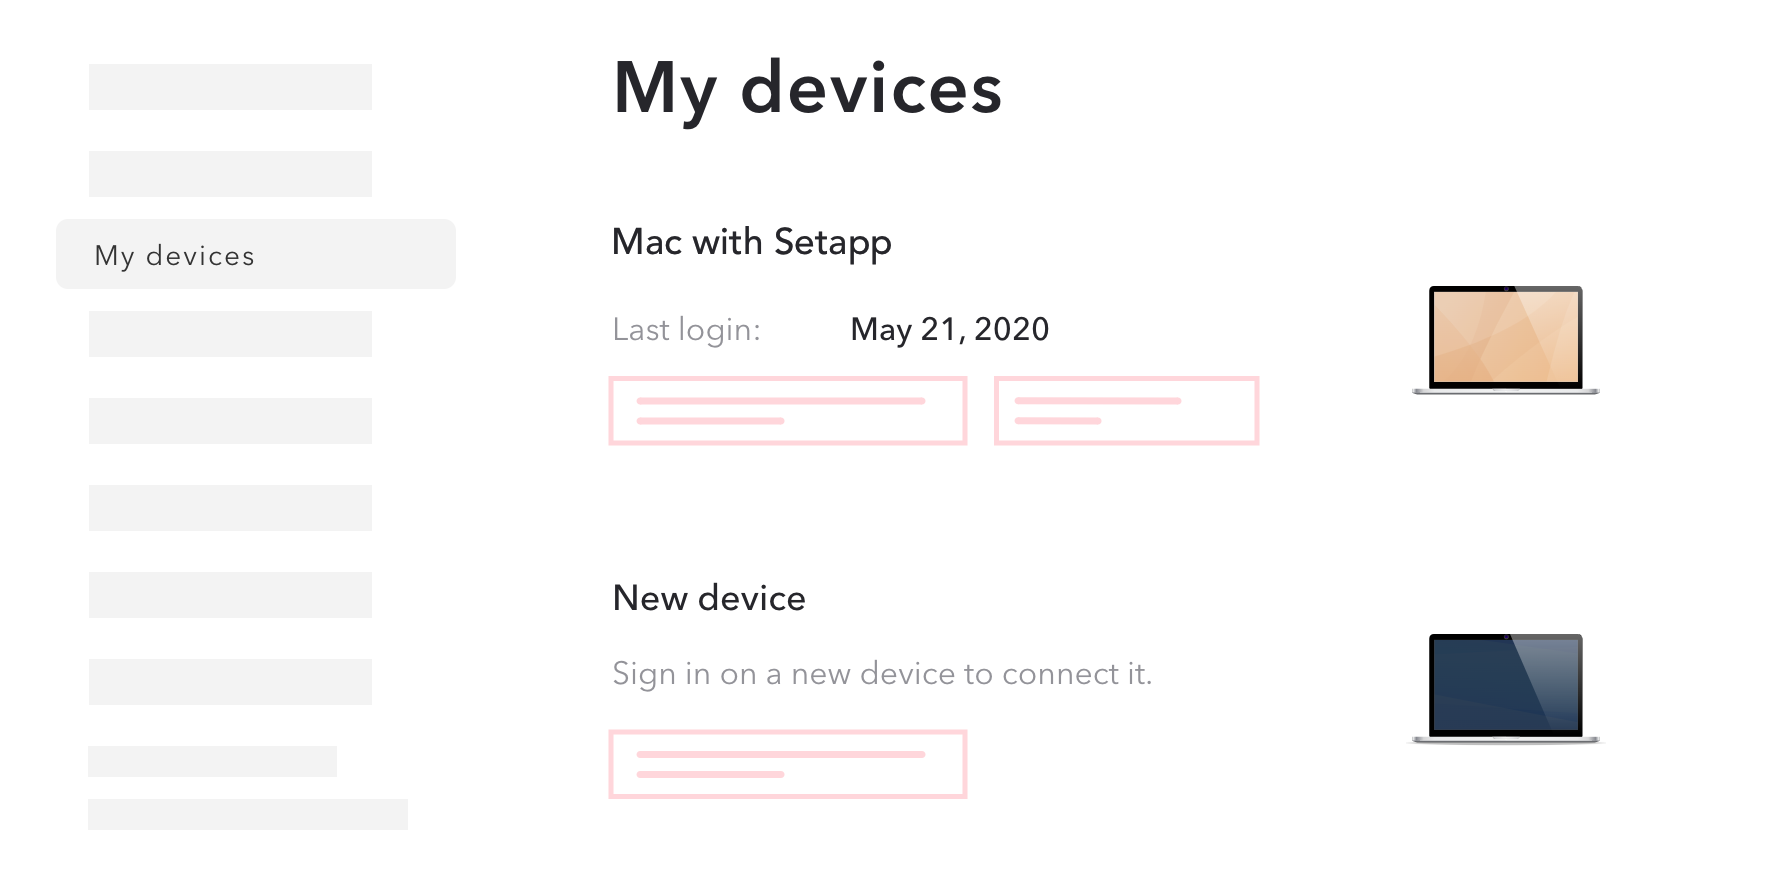Select the fourth placeholder below My devices
The width and height of the screenshot is (1772, 892).
click(230, 595)
